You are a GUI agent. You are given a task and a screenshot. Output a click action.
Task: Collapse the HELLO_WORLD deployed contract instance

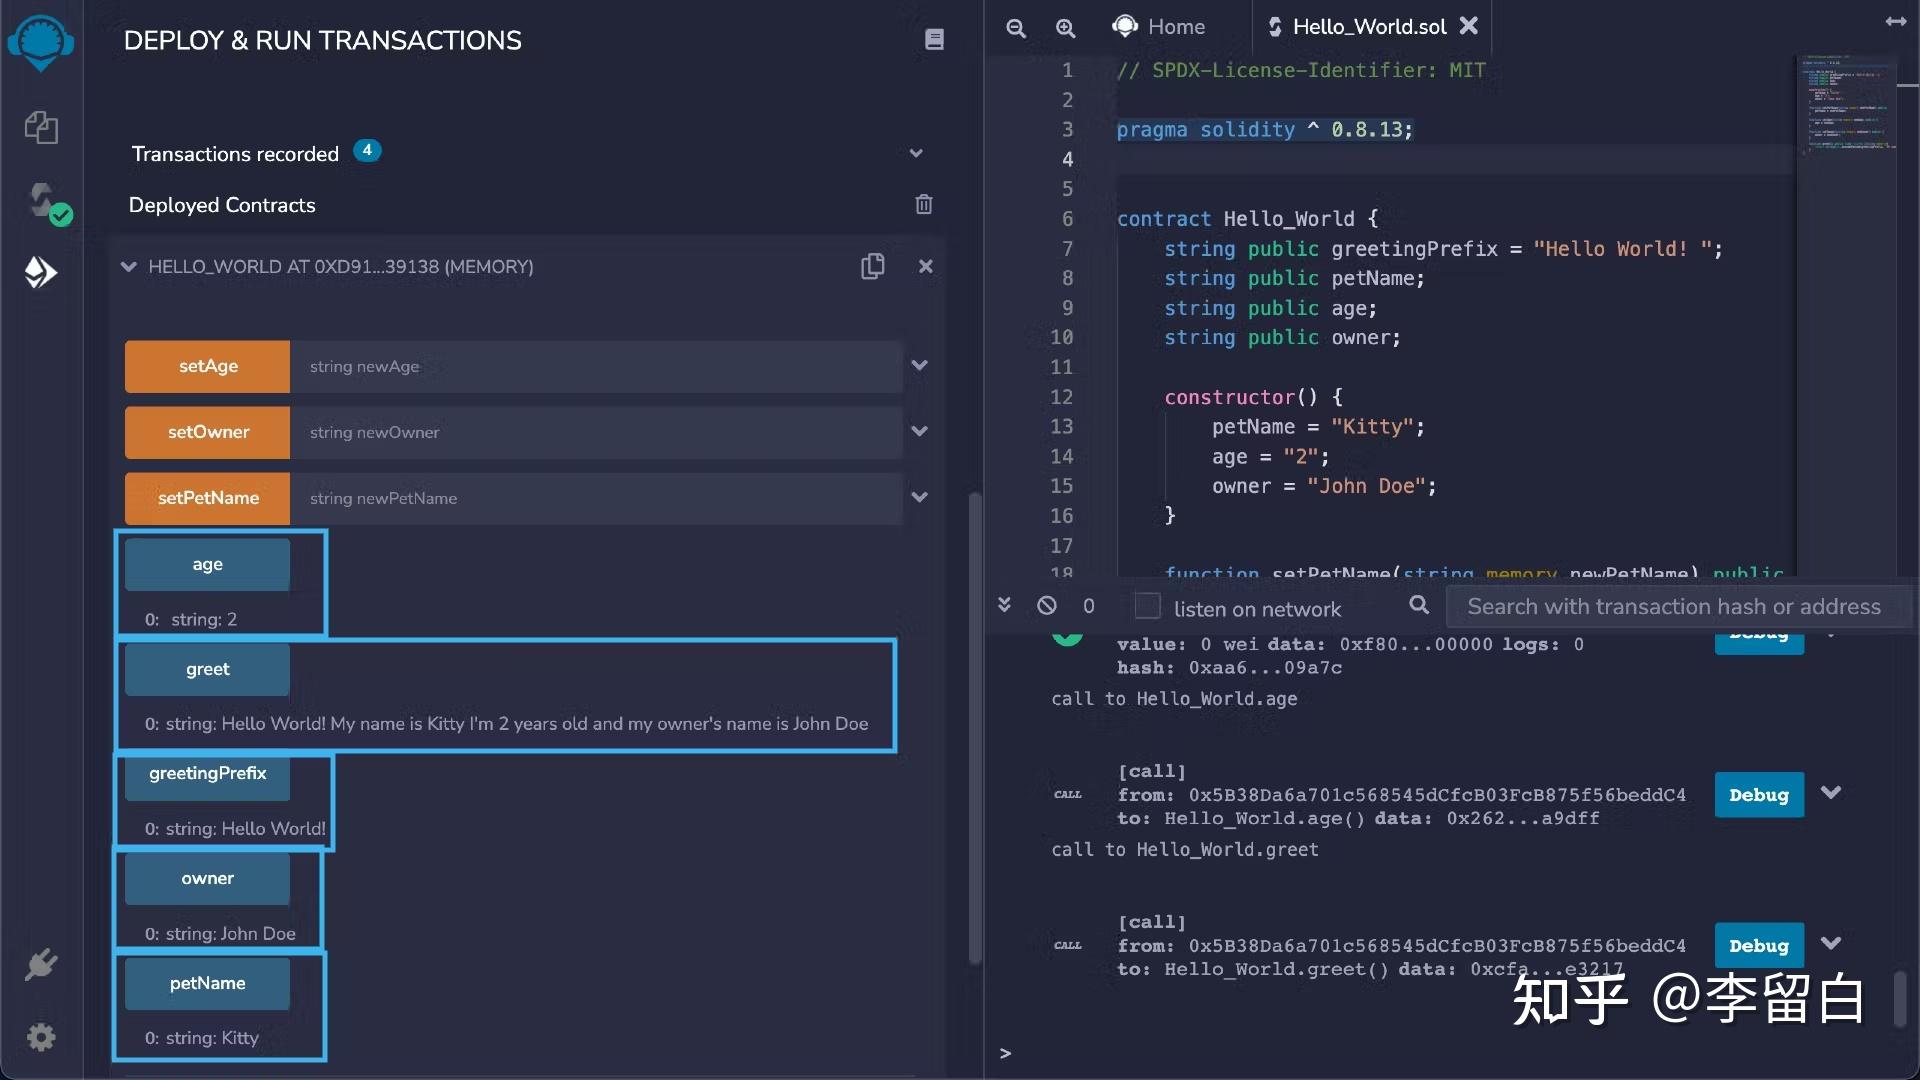coord(128,266)
